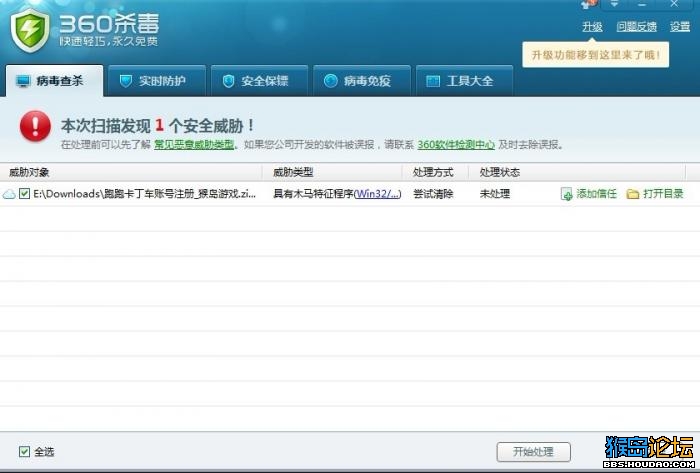The image size is (700, 473).
Task: Click the cloud icon on the threat row
Action: click(9, 194)
